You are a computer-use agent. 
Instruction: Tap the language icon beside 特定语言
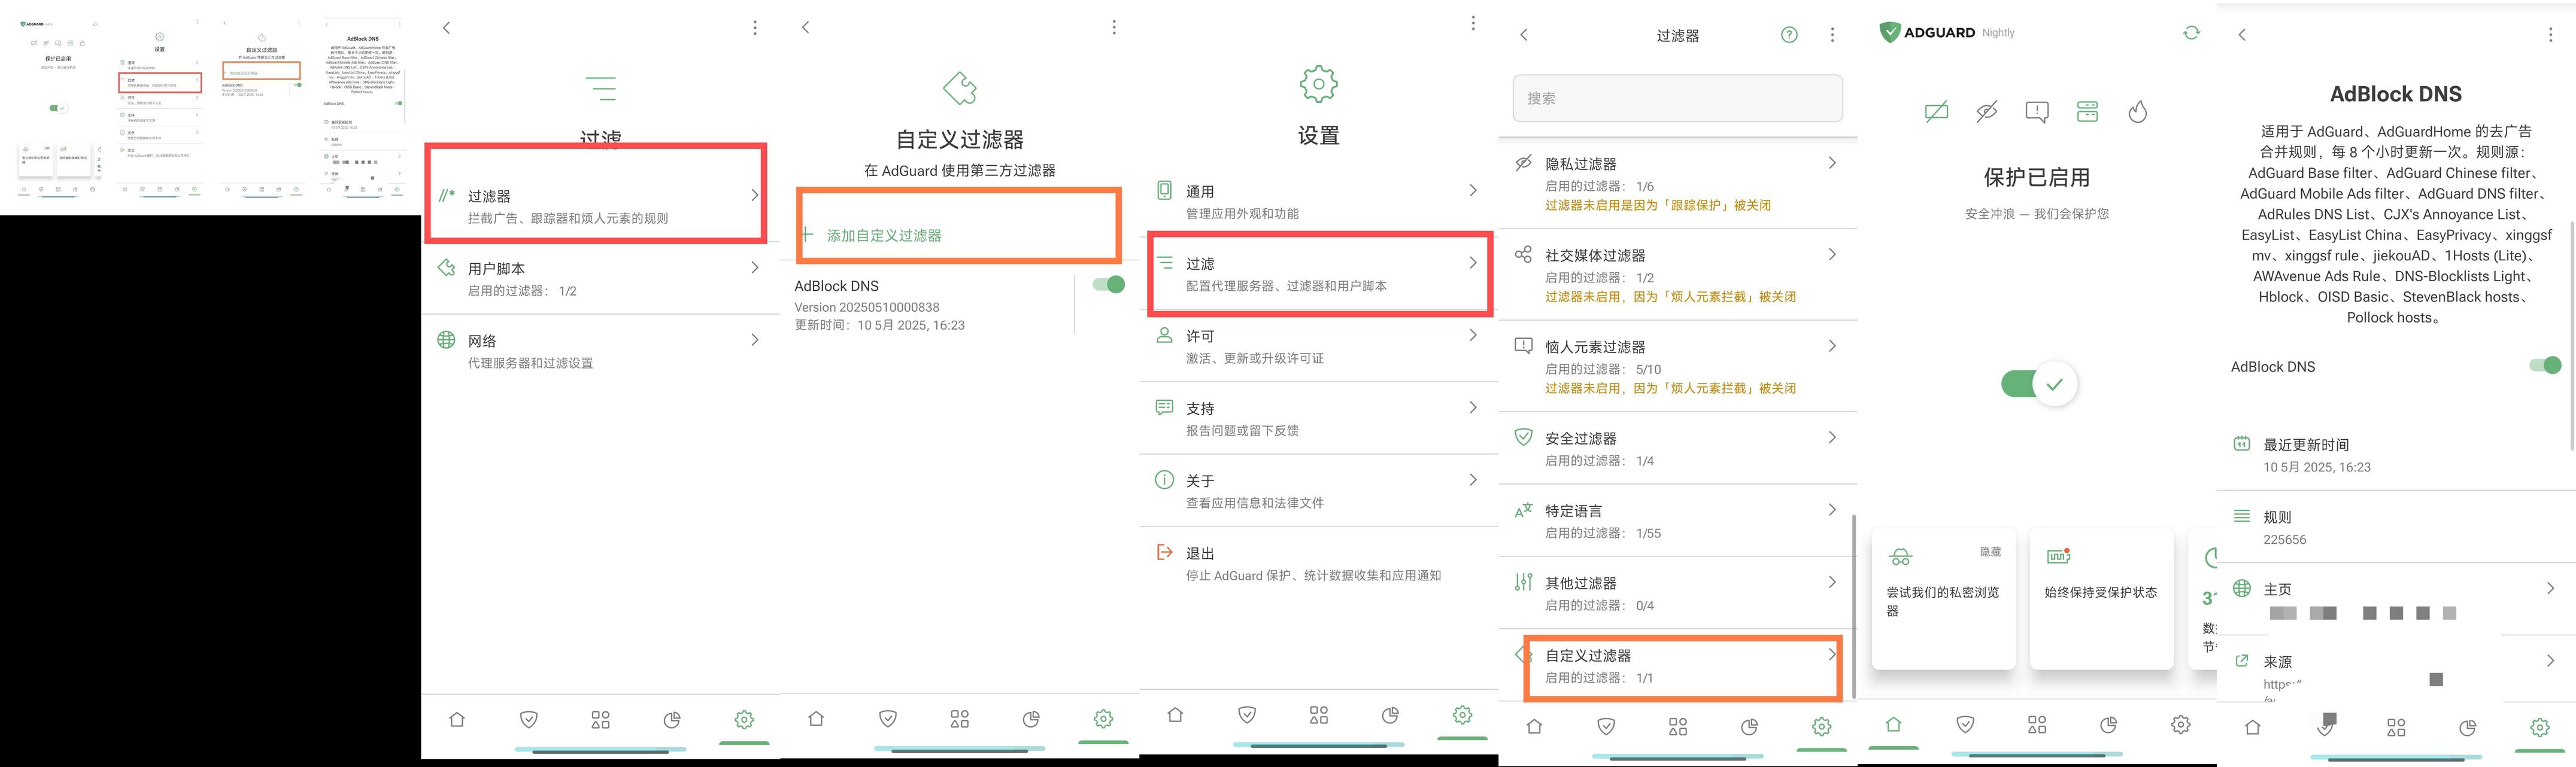(1523, 510)
